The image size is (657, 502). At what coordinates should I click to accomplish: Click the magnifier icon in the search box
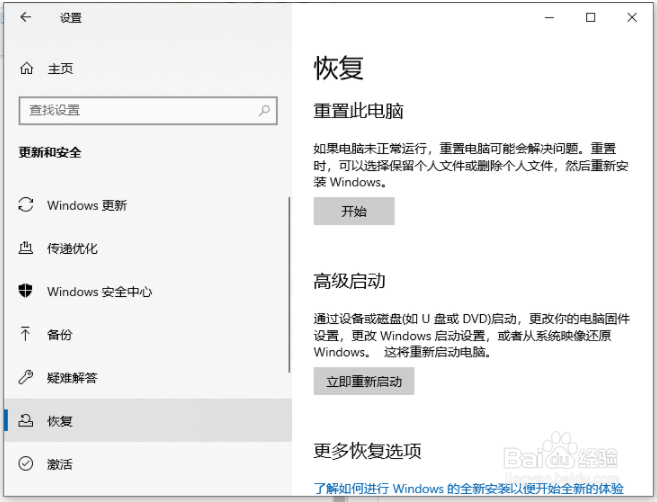pos(264,111)
